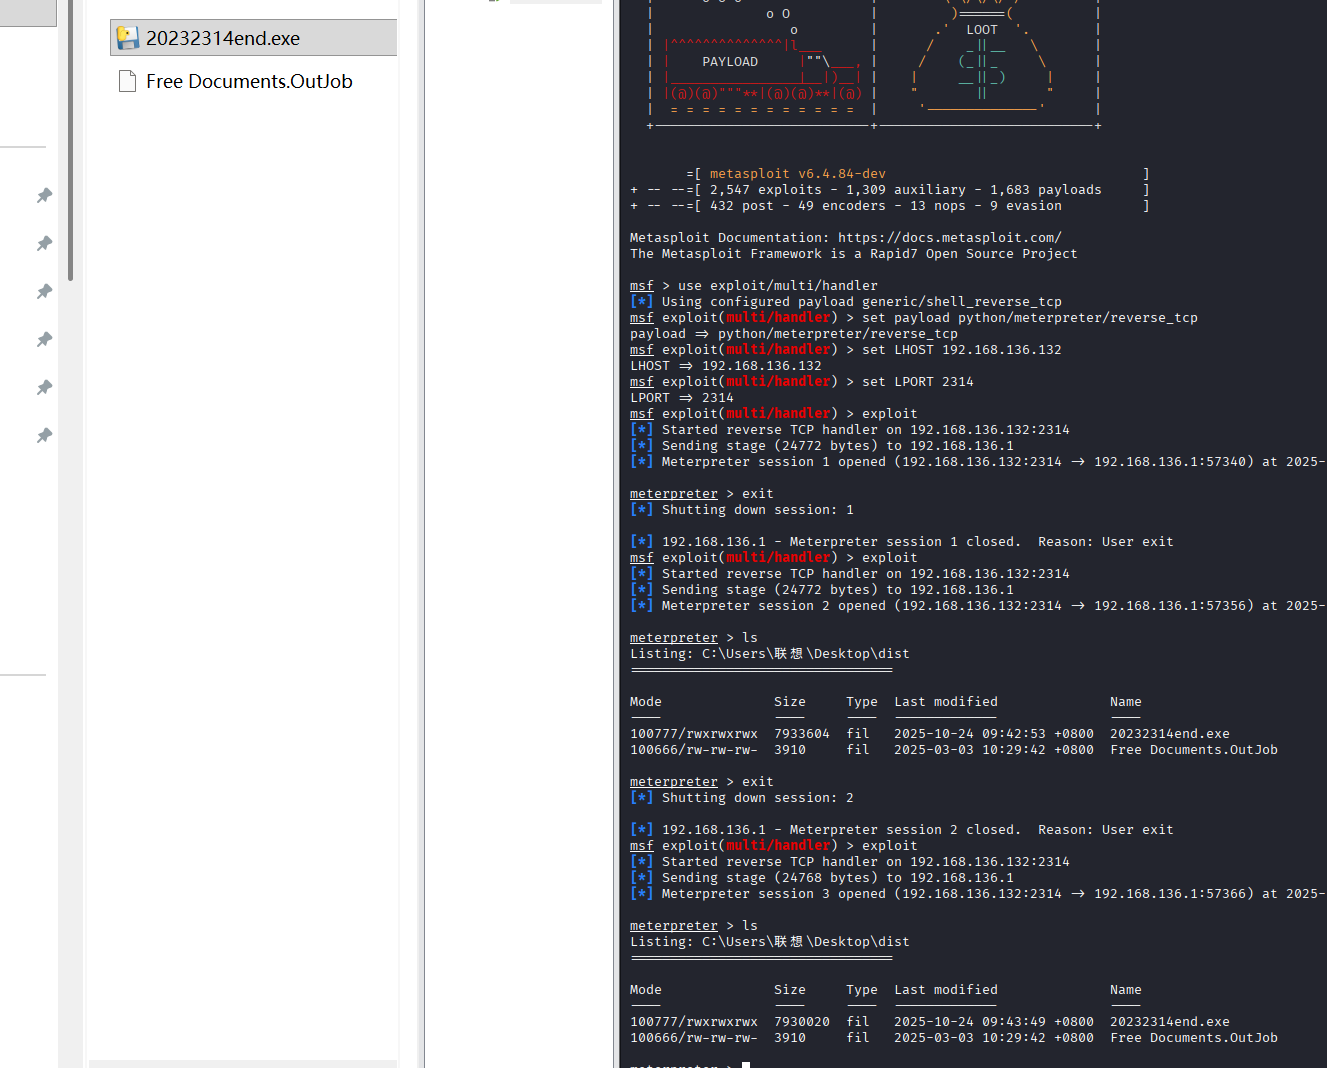
Task: Click 'use exploit/multi/handler' command text
Action: coord(778,286)
